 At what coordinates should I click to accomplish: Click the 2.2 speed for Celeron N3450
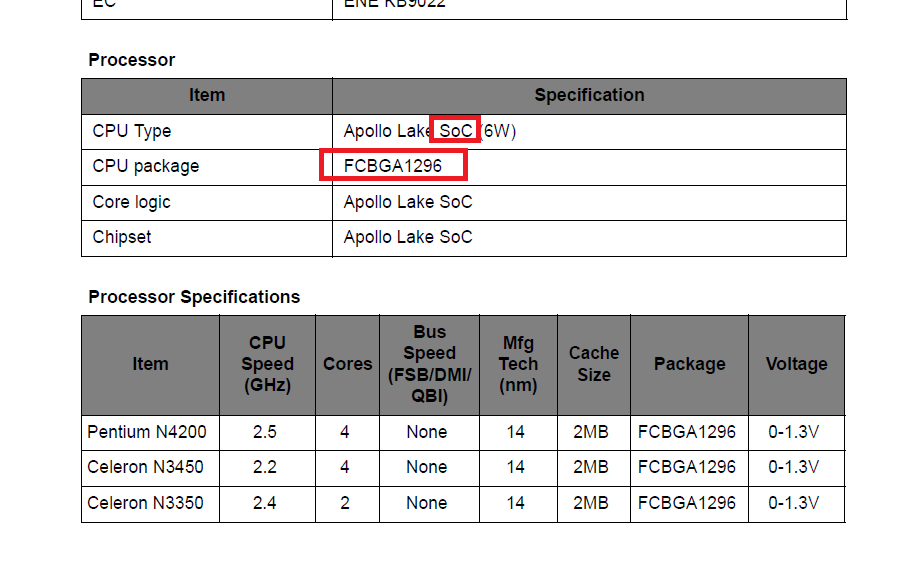pos(264,467)
